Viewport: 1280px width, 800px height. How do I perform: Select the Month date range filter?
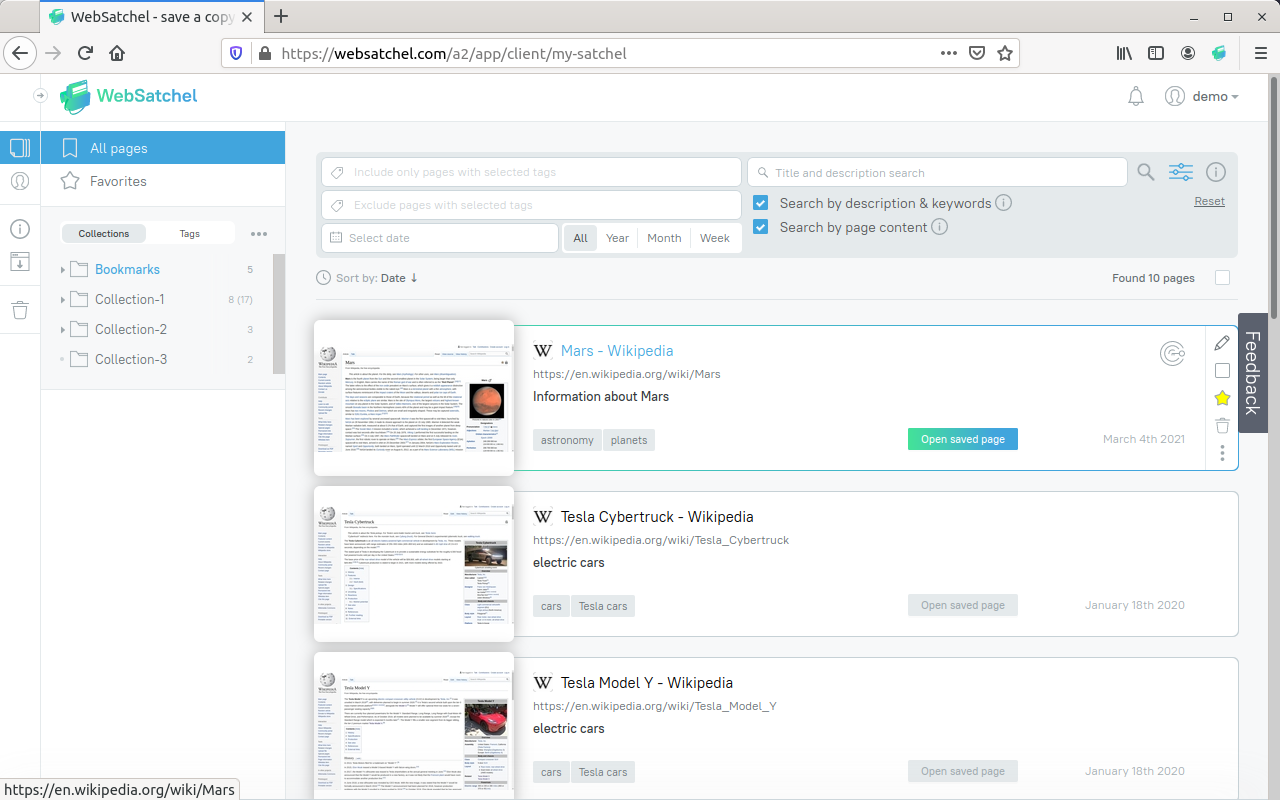pyautogui.click(x=664, y=238)
